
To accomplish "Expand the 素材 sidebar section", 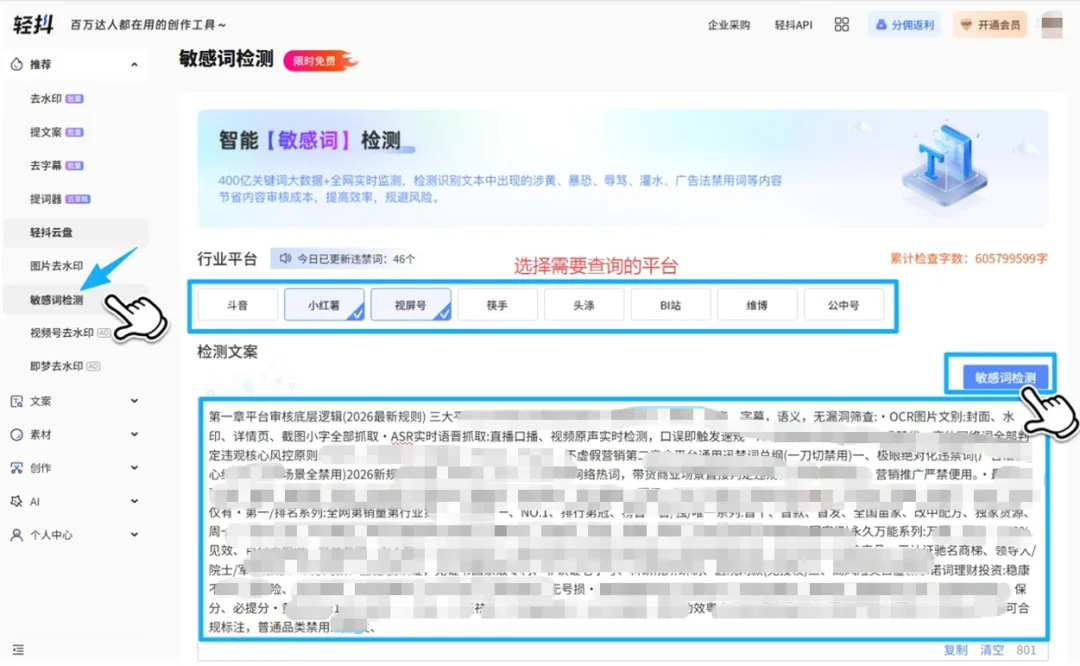I will click(134, 434).
